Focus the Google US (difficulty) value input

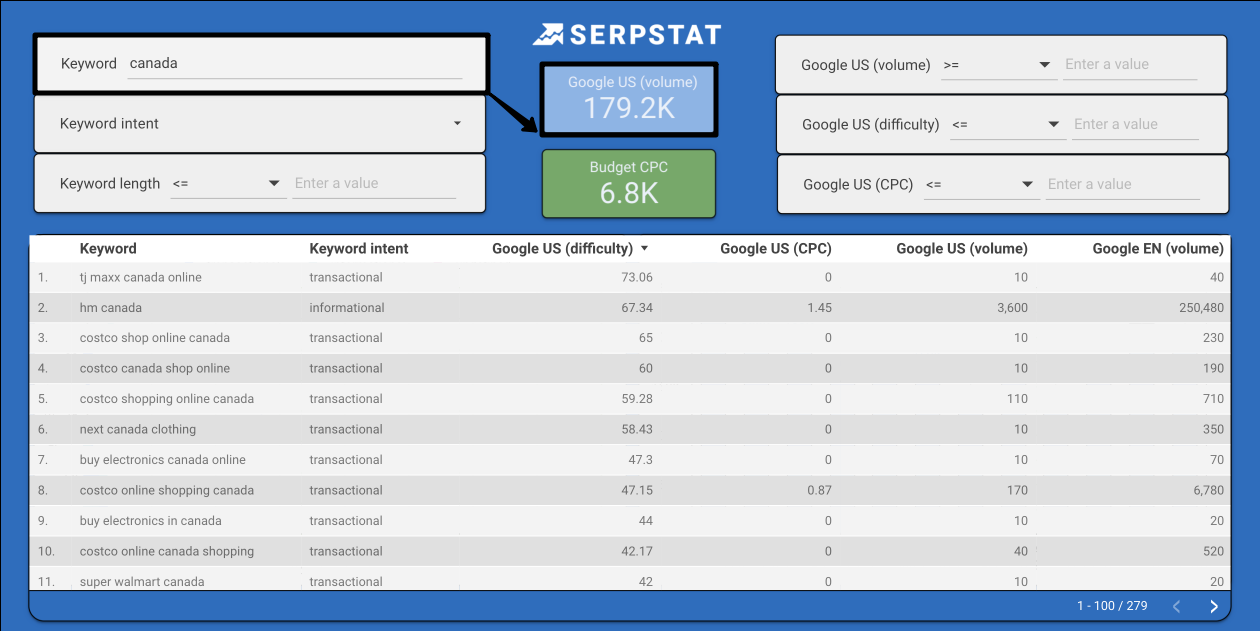(1134, 125)
